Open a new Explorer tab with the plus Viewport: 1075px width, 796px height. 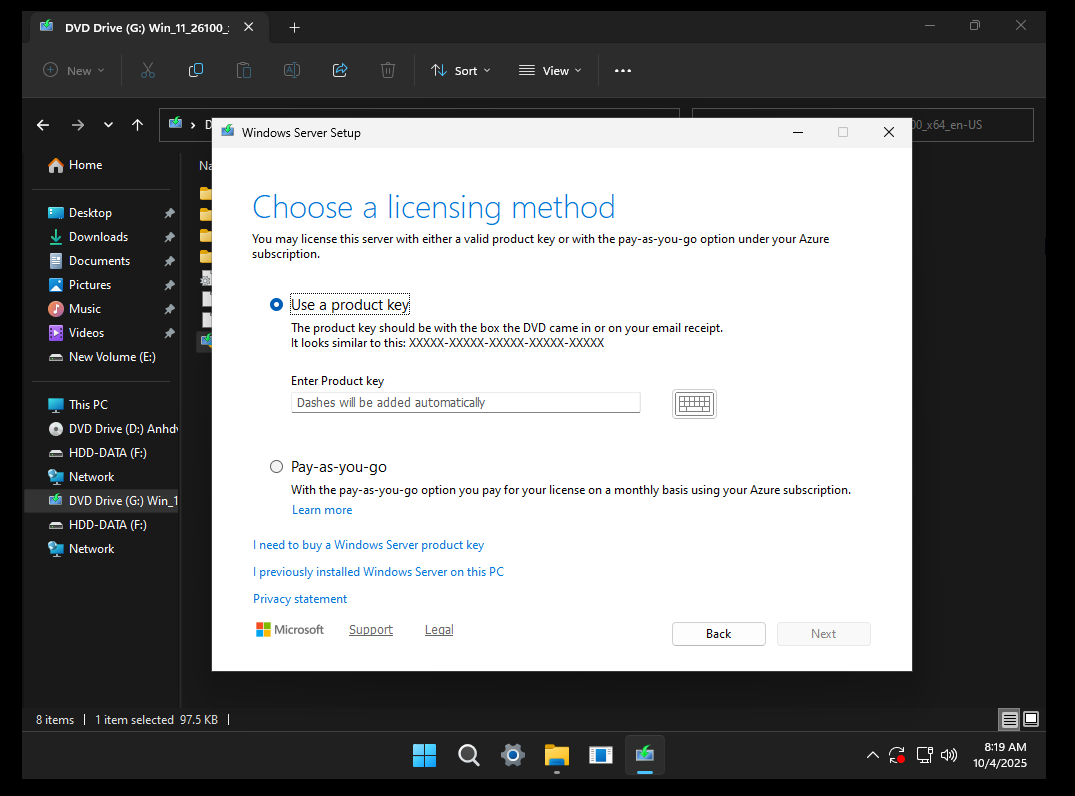coord(295,27)
